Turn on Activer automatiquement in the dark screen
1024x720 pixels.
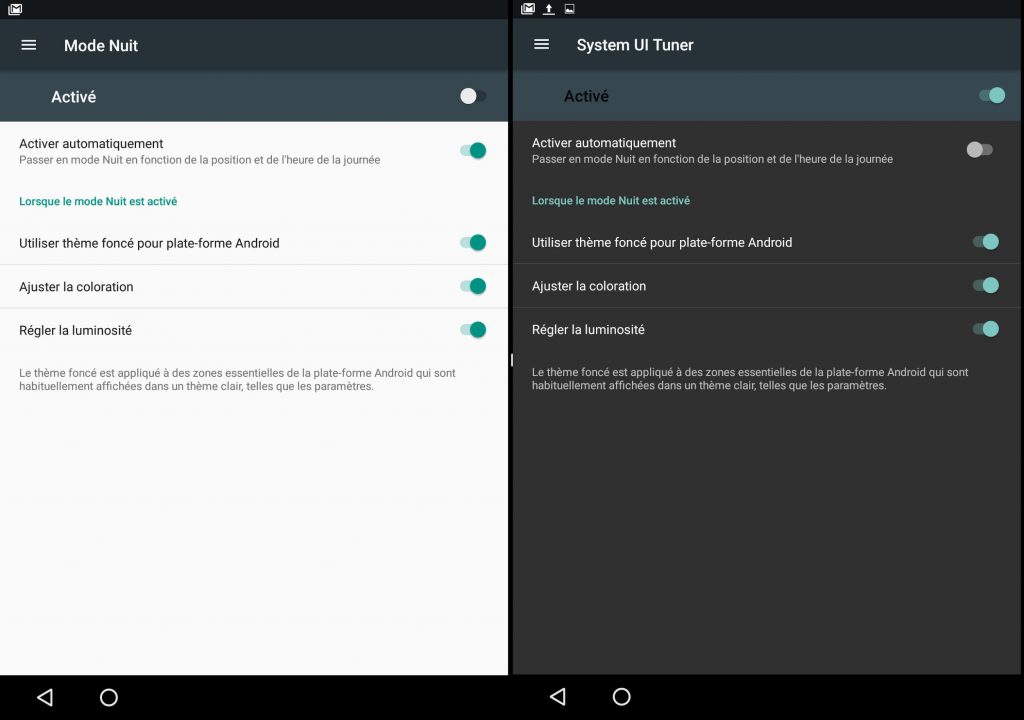[979, 150]
